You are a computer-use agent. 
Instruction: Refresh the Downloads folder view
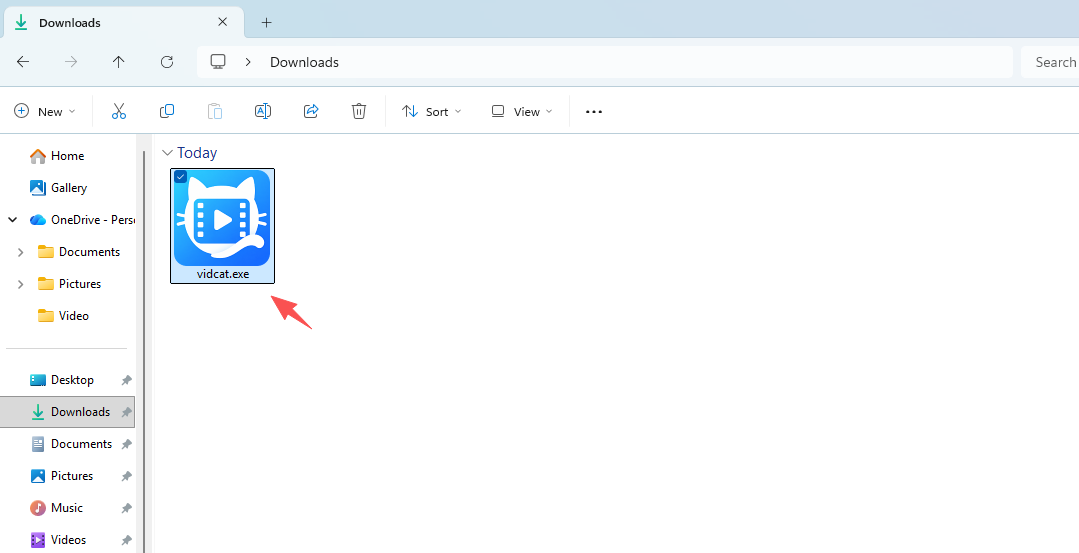[167, 62]
